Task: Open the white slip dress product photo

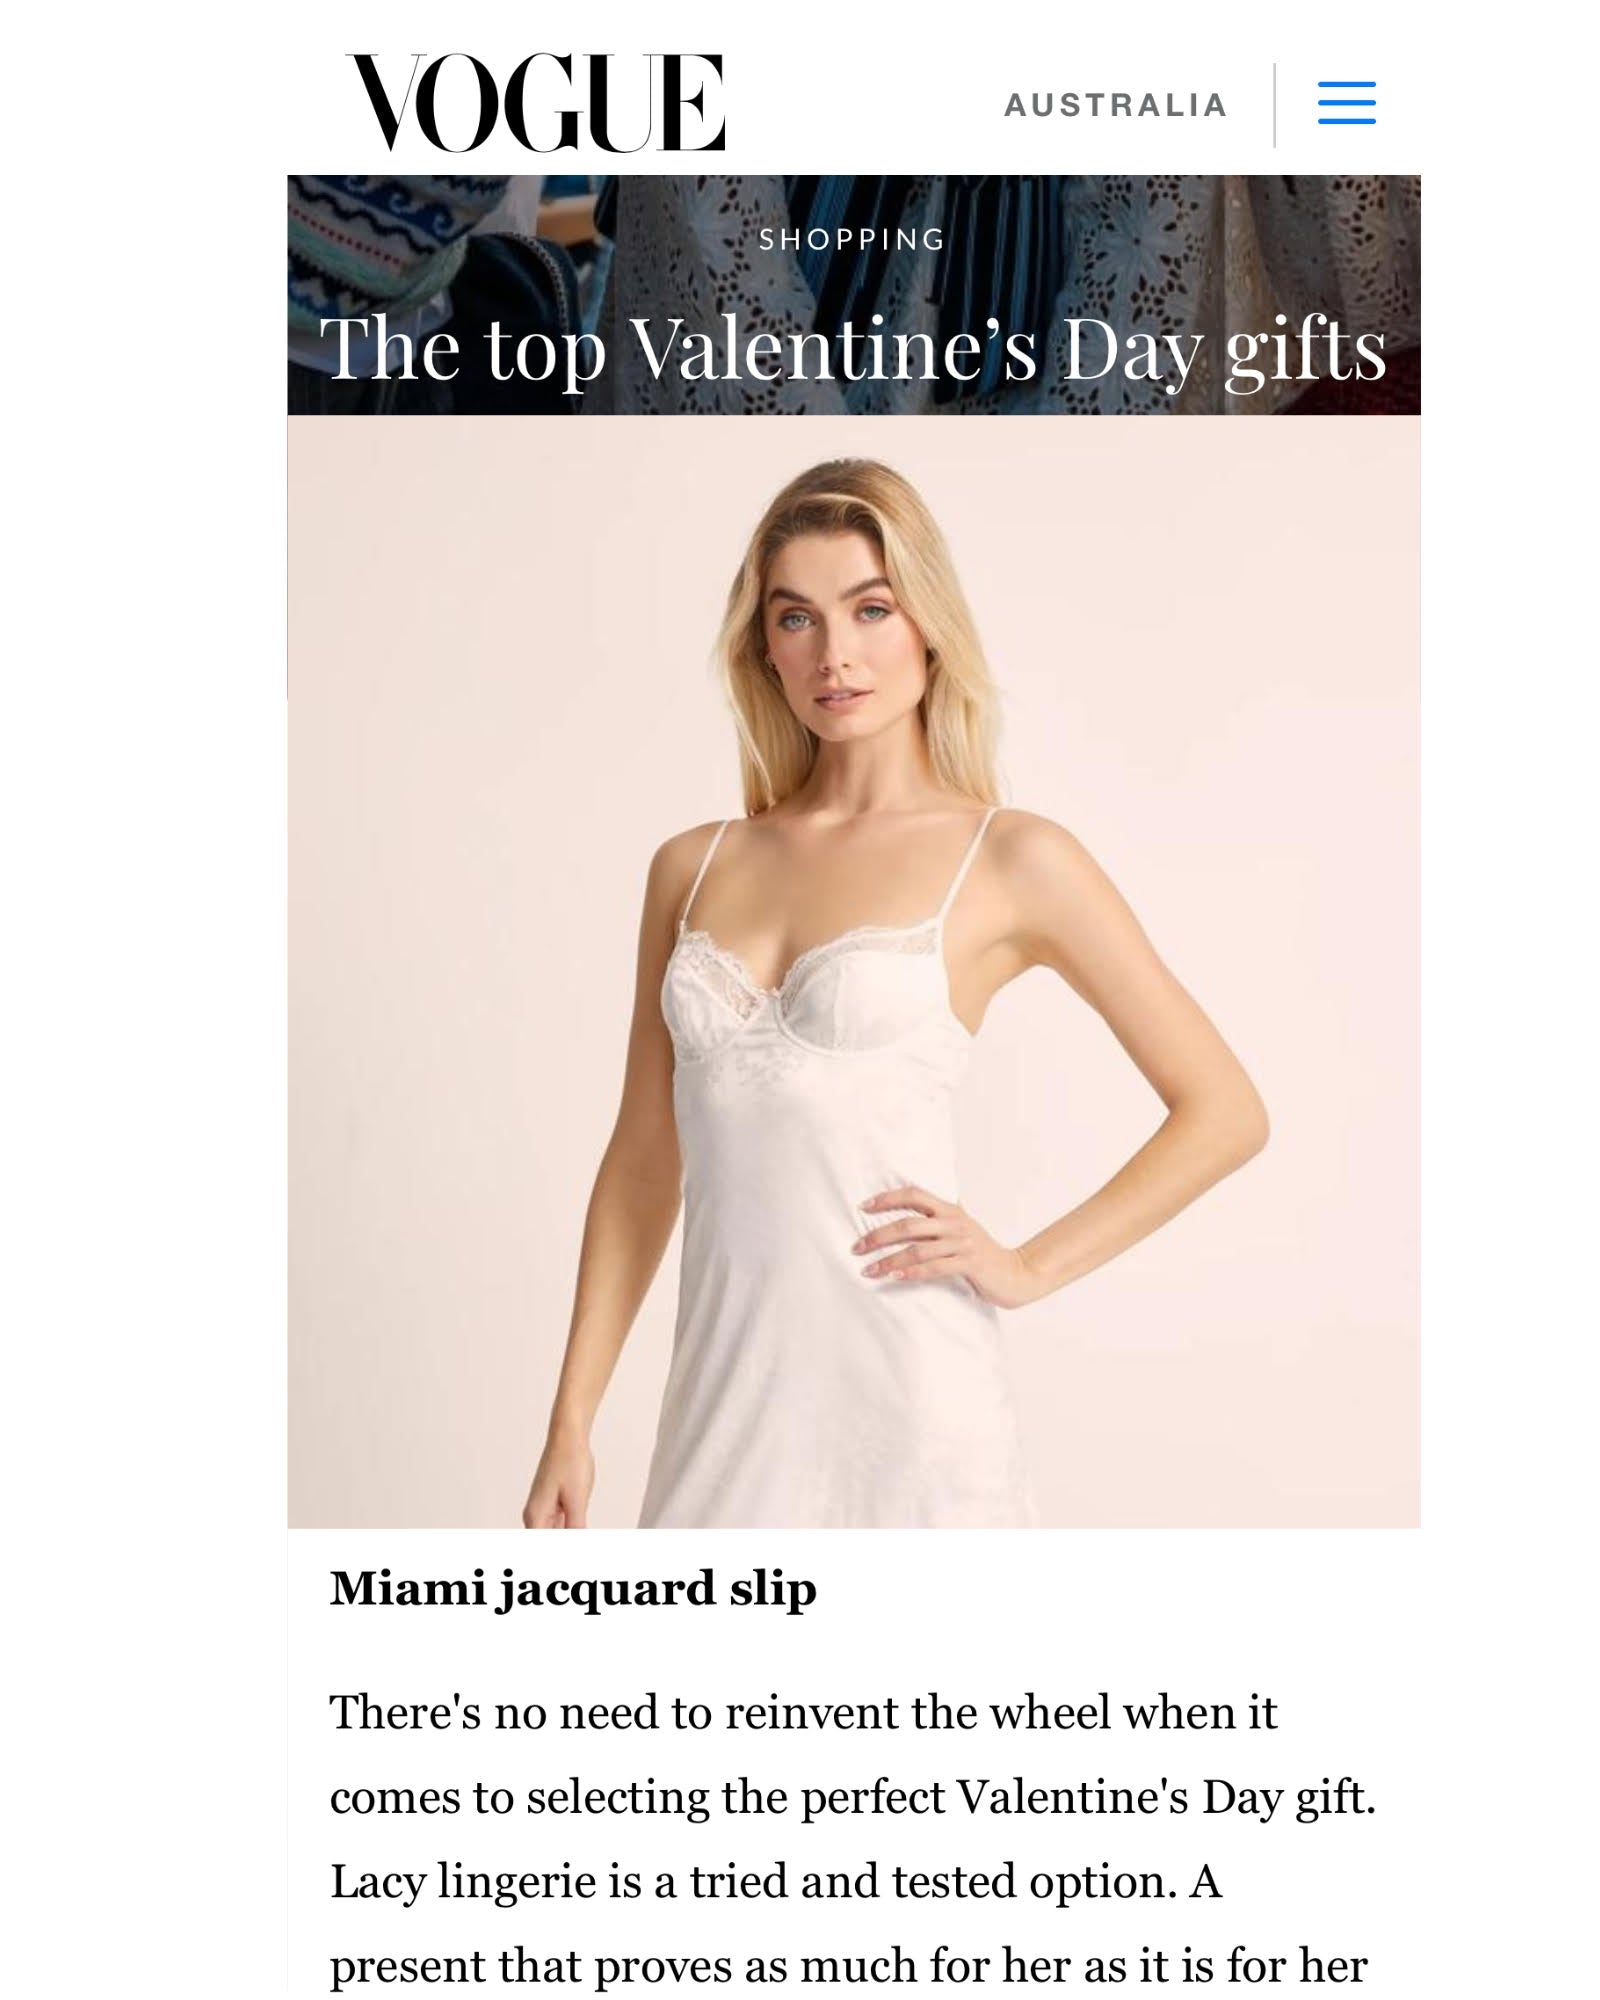Action: coord(853,971)
